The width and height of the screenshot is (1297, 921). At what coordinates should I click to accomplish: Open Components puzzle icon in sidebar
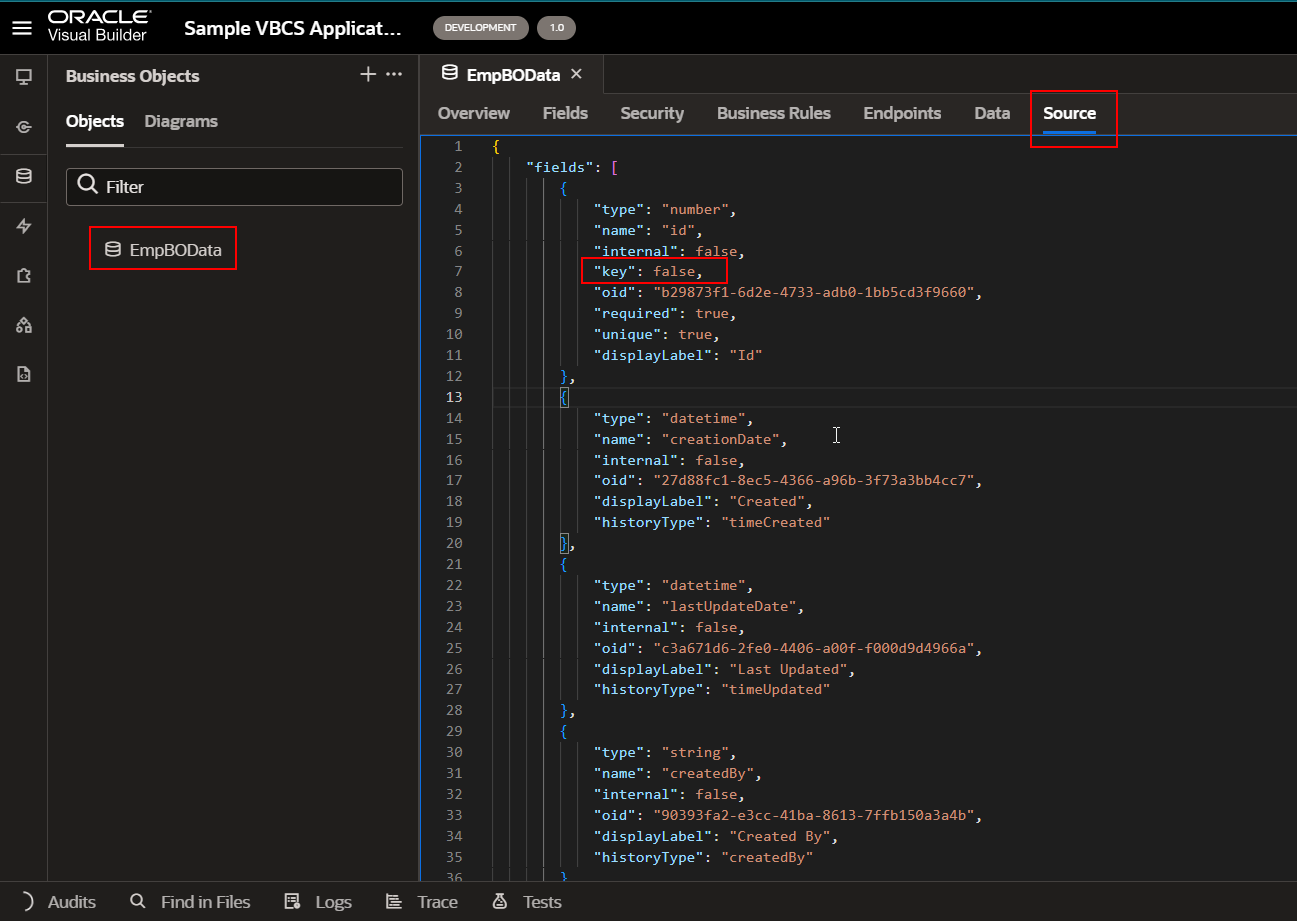coord(24,276)
